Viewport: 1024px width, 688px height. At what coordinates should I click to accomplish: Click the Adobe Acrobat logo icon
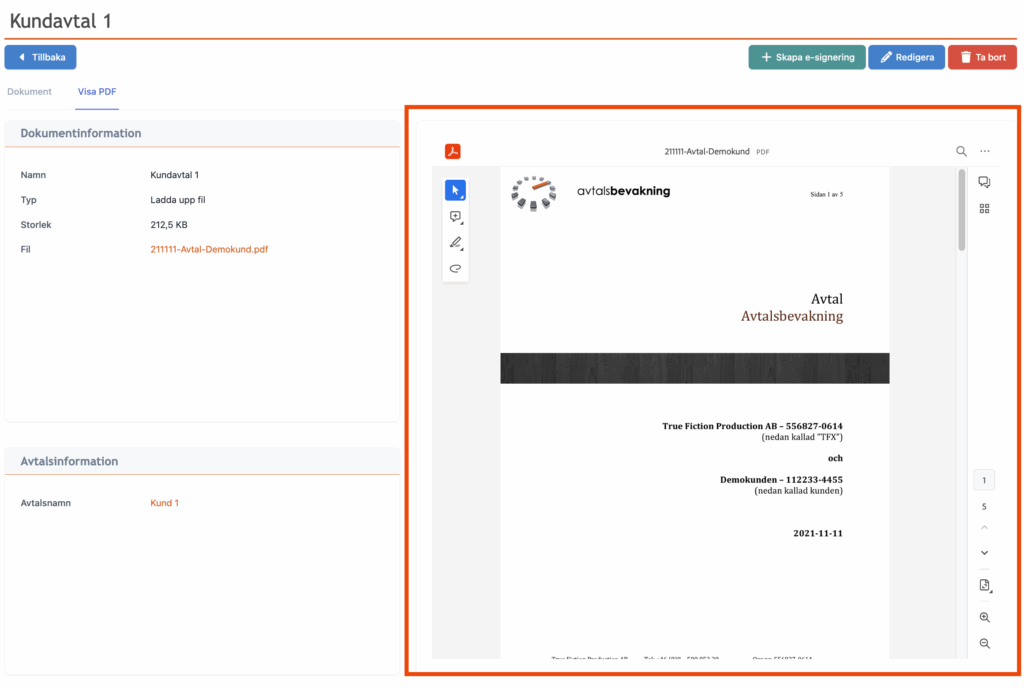[x=453, y=152]
